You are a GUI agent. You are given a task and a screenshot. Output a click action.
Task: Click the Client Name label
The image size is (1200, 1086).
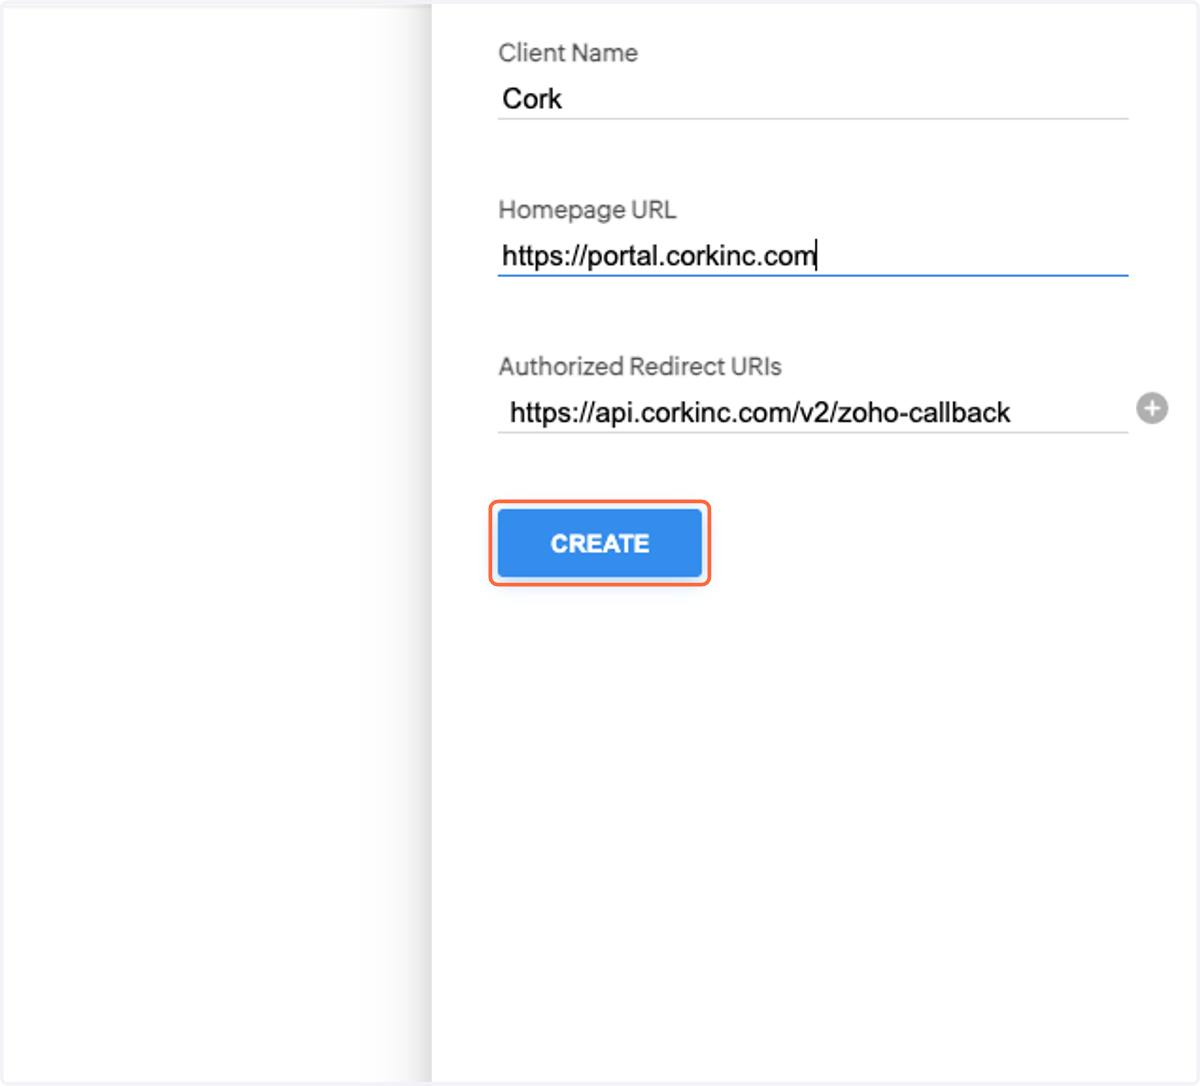point(568,53)
